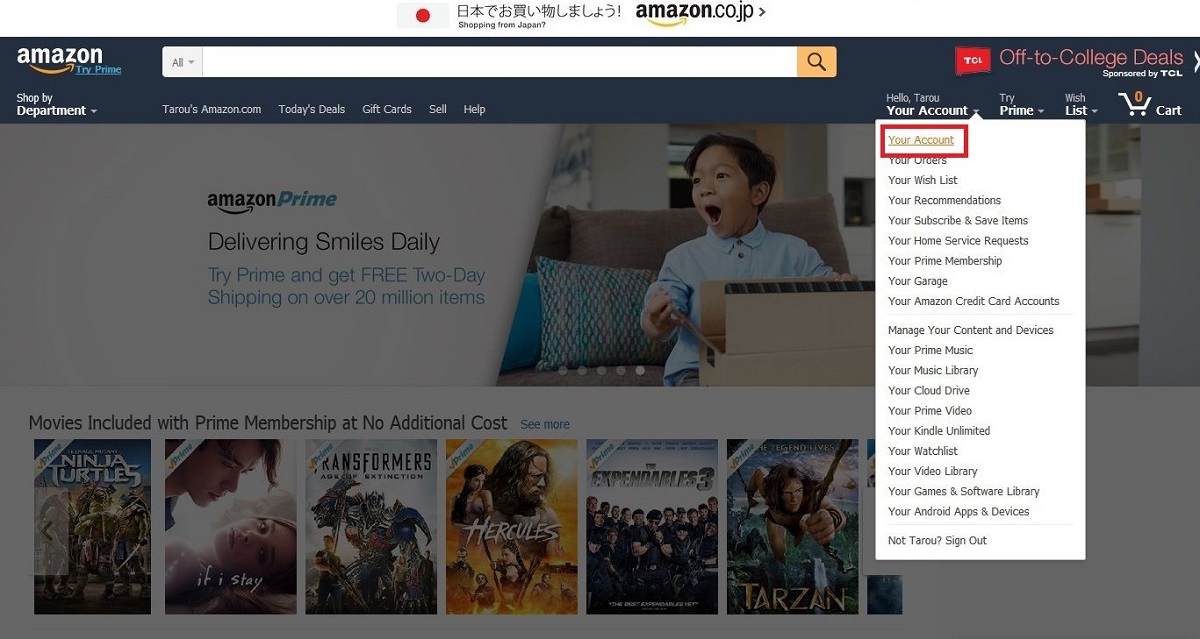Open Your Subscribe & Save Items
Viewport: 1200px width, 639px height.
tap(958, 220)
